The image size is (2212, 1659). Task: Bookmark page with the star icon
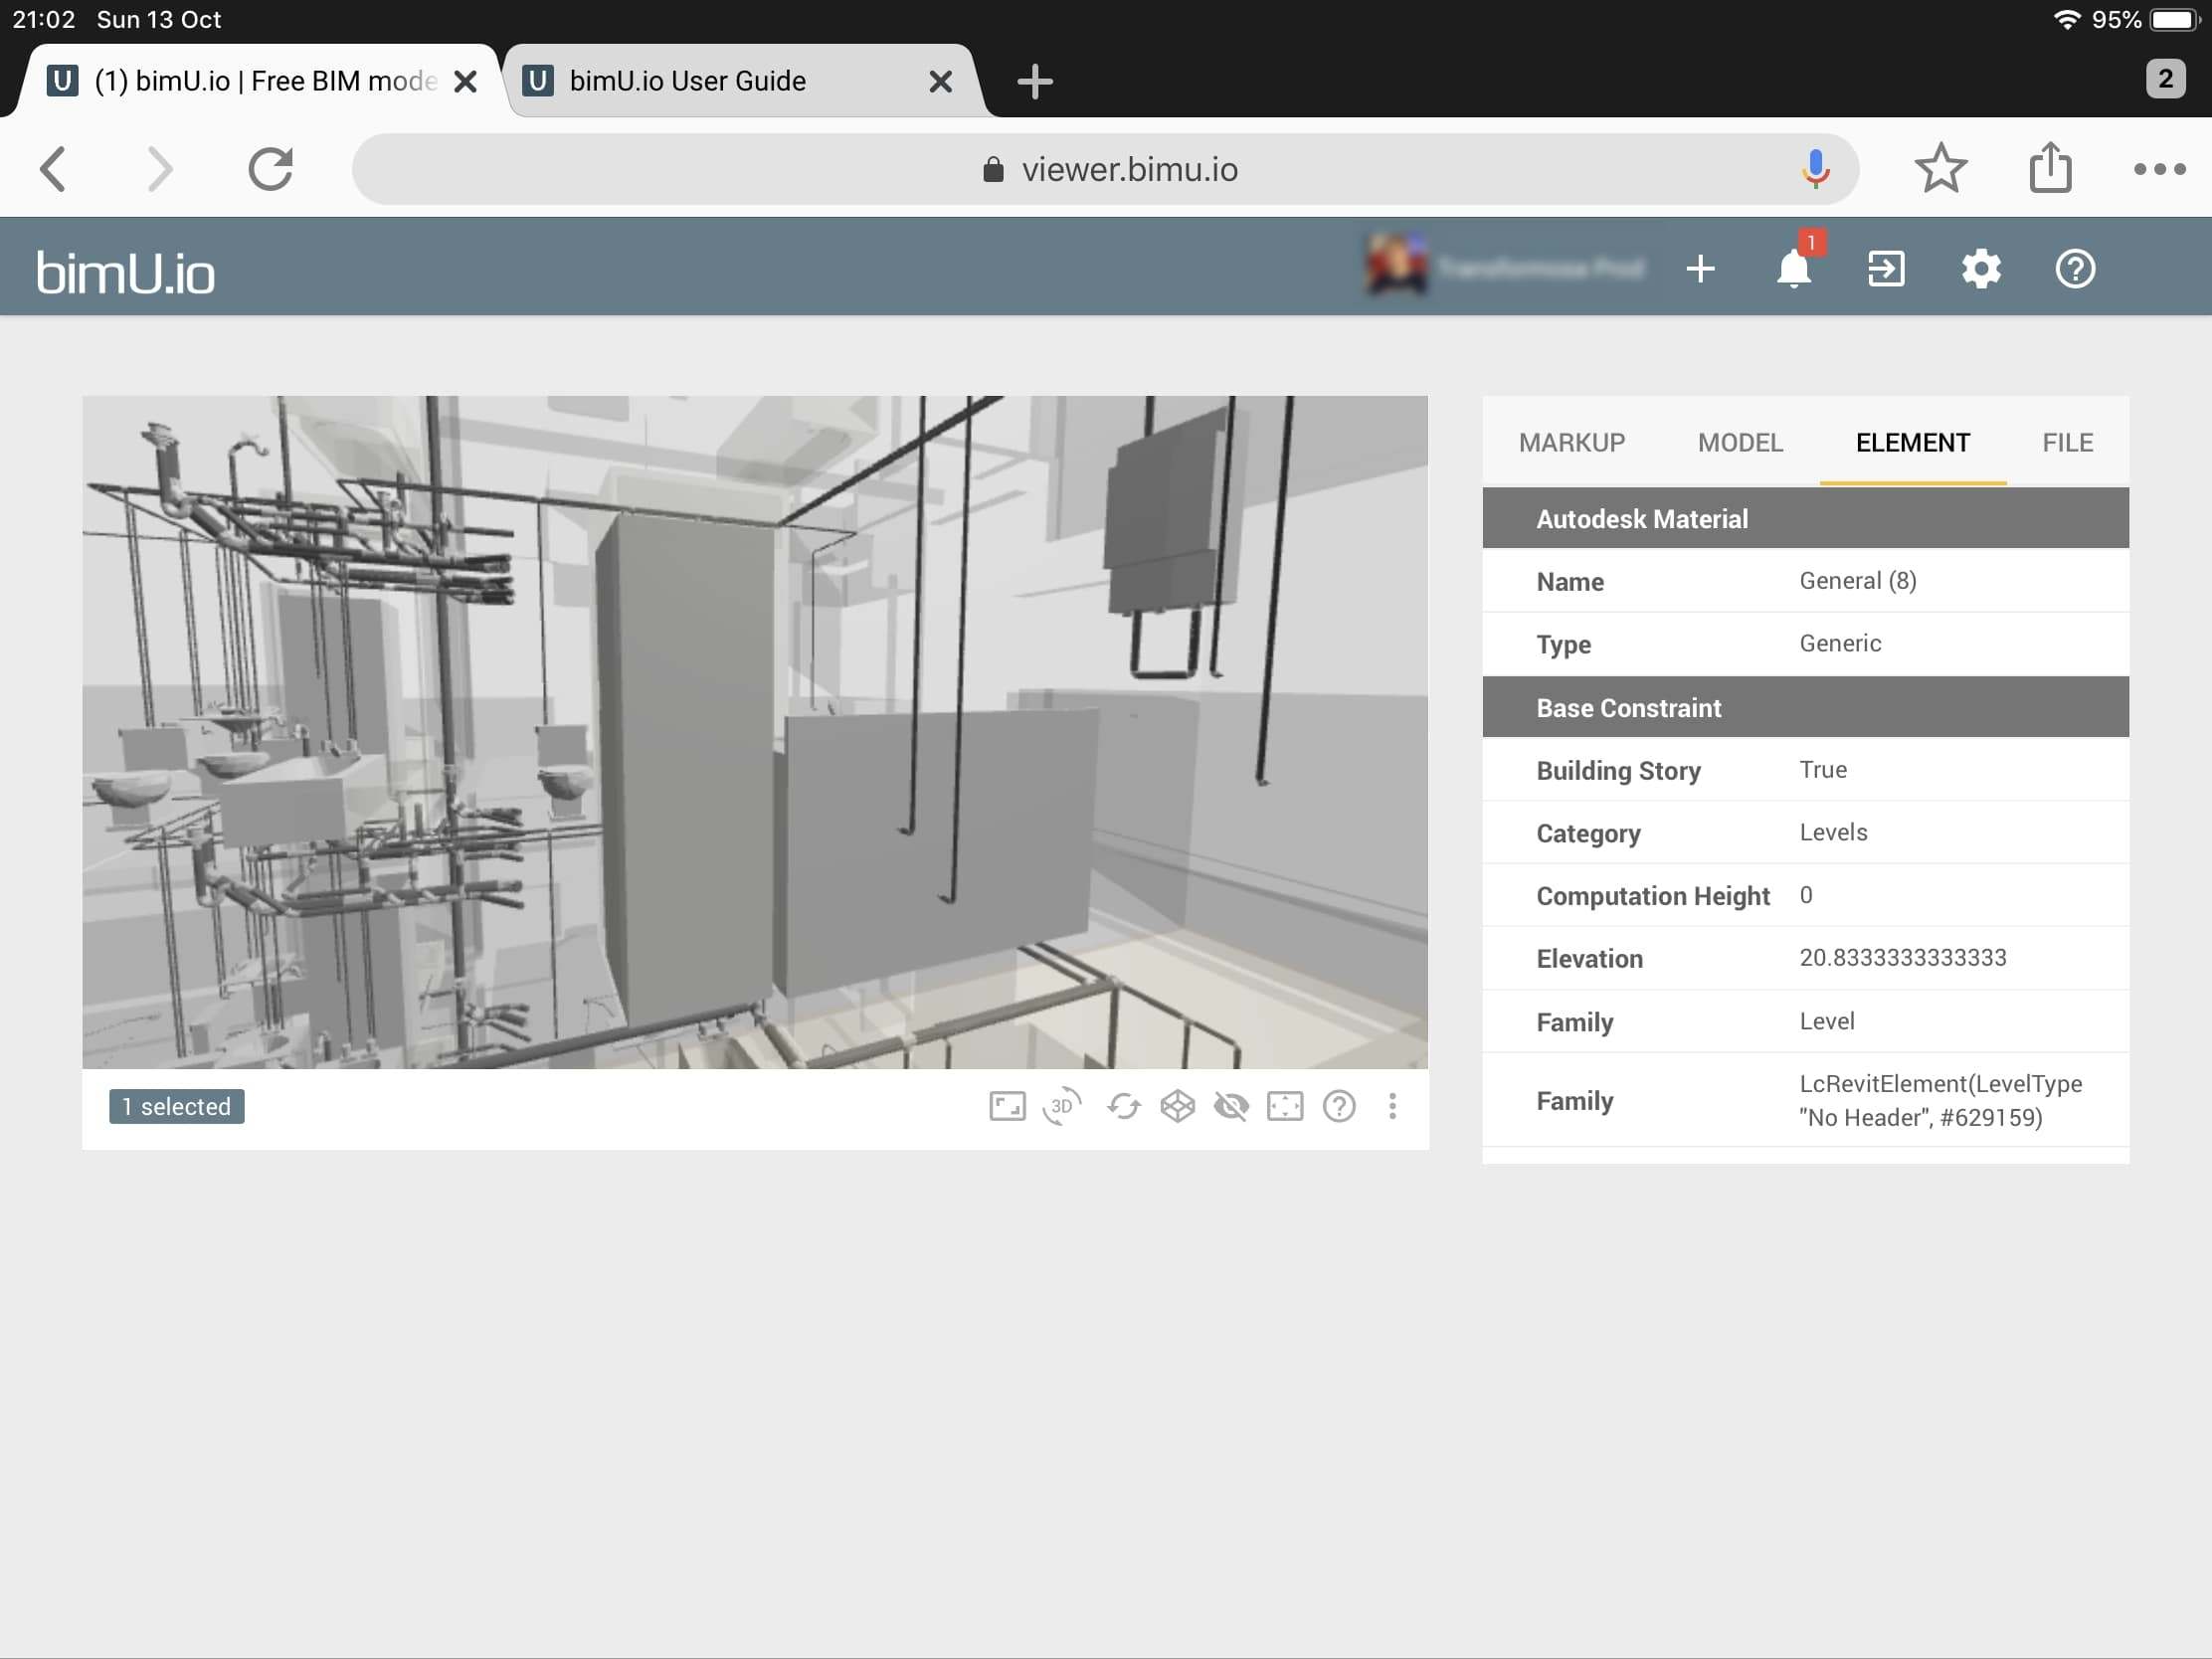(1940, 168)
